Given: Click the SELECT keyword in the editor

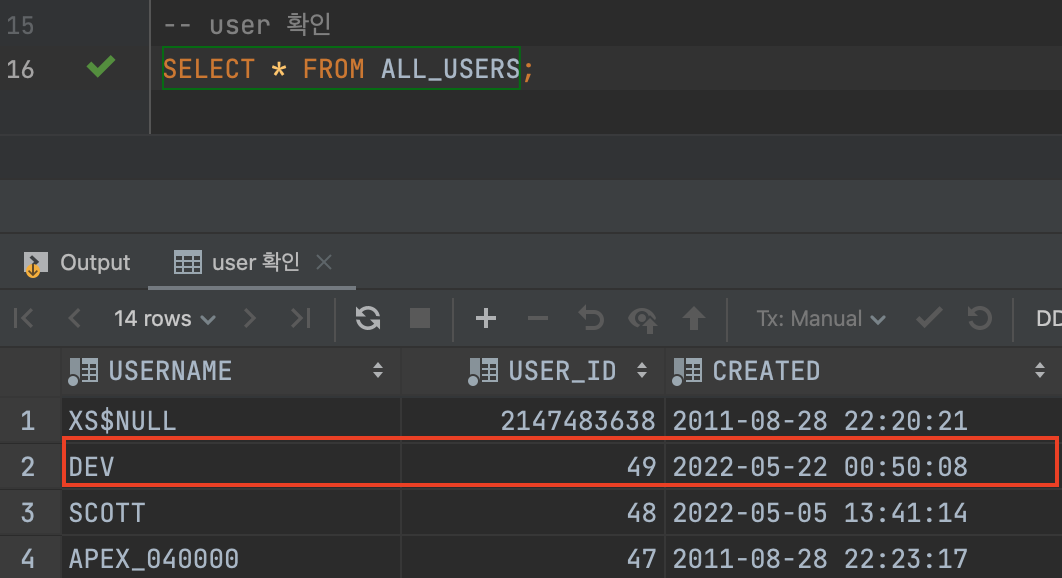Looking at the screenshot, I should pos(209,69).
